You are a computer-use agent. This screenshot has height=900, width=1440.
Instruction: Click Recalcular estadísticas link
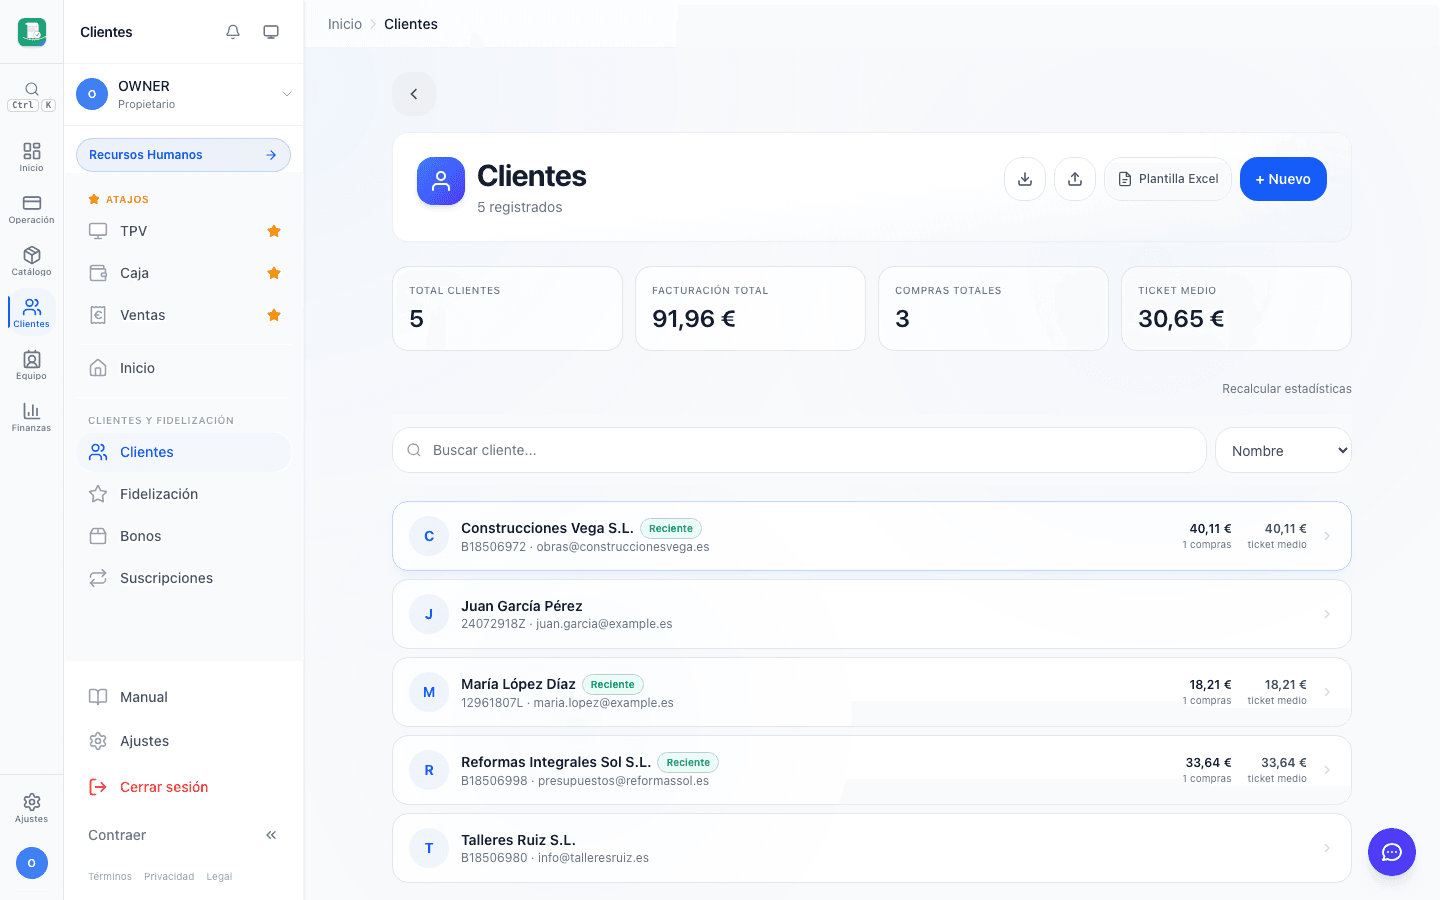pyautogui.click(x=1287, y=389)
